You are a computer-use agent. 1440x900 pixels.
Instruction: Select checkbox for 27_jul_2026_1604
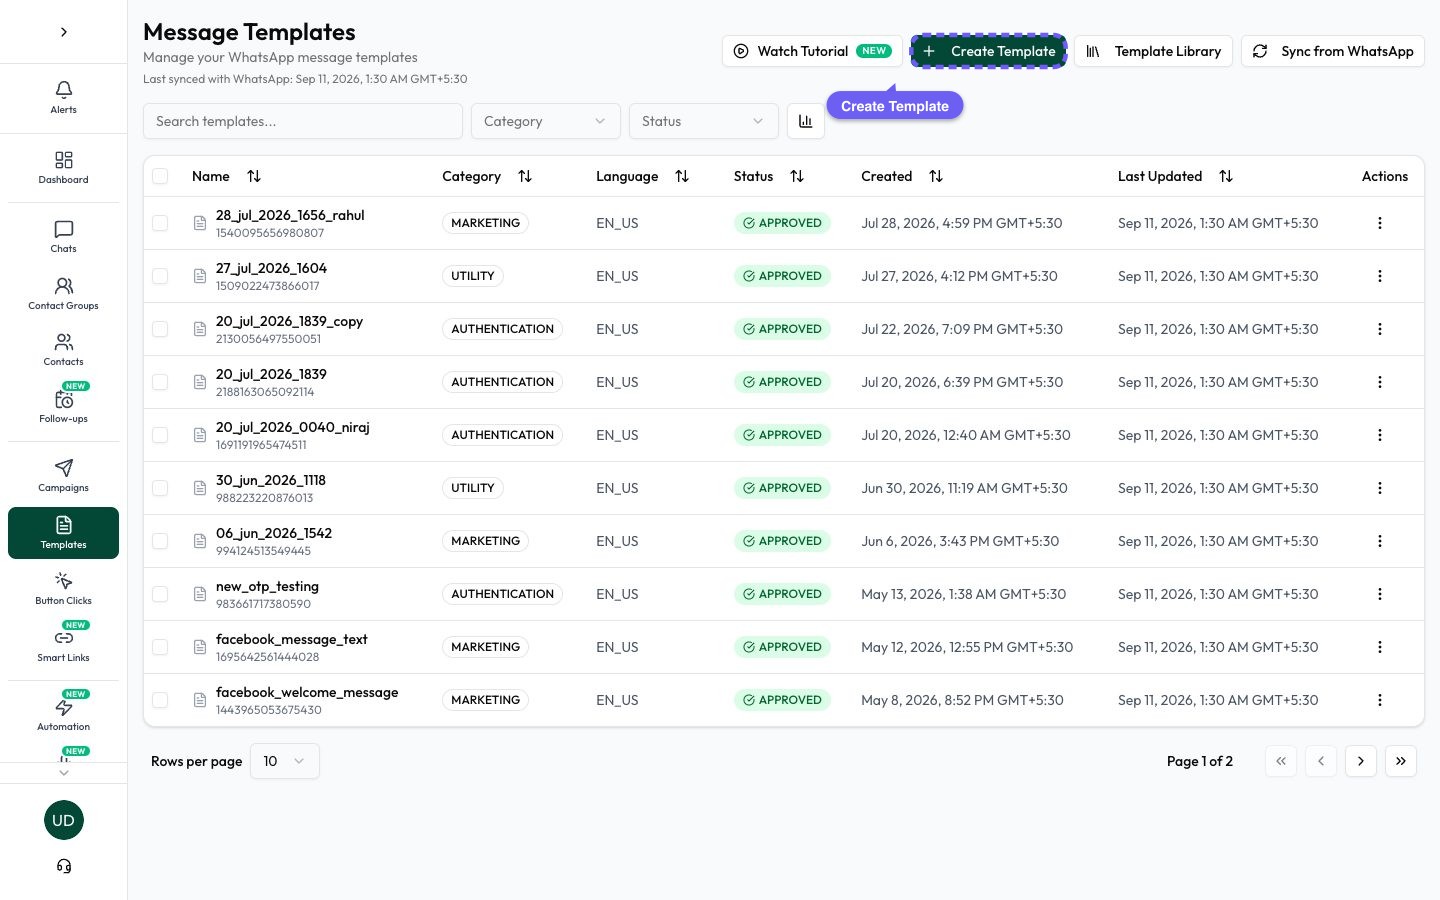[160, 276]
